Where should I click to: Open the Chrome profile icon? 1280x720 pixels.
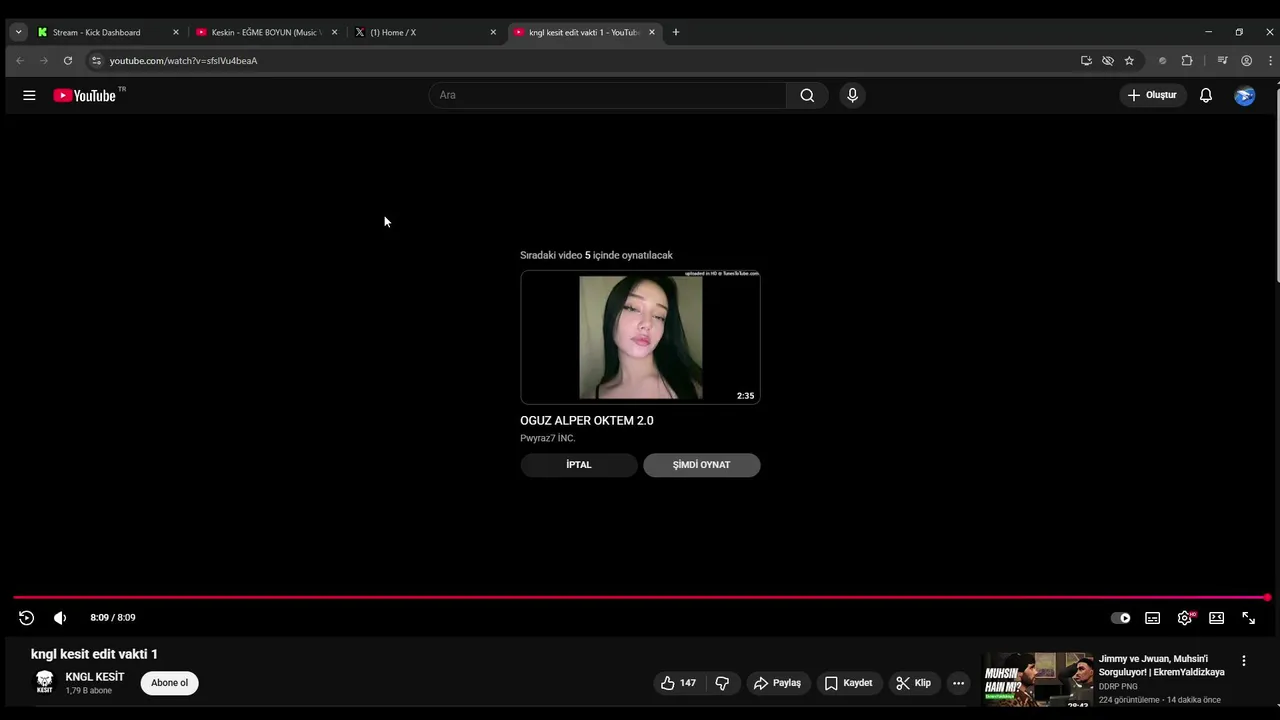pos(1246,61)
